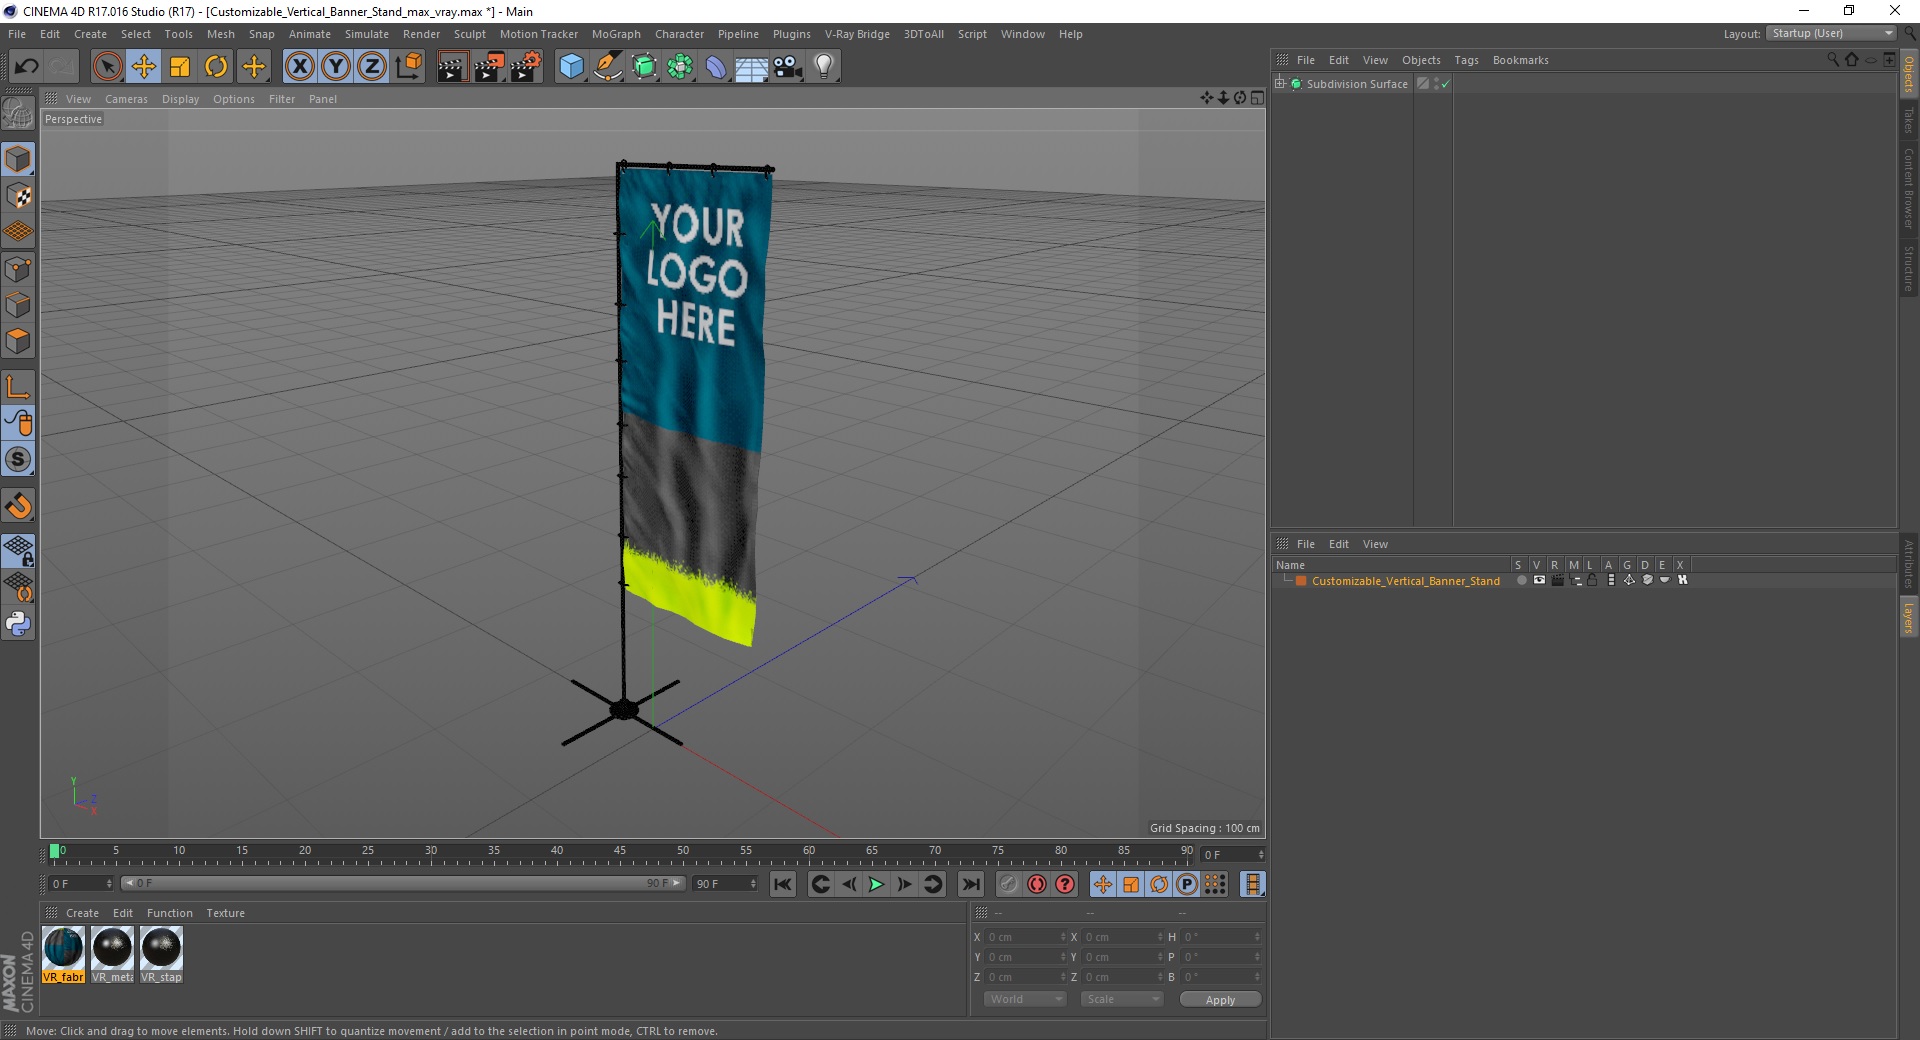
Task: Open Render to Picture Viewer
Action: coord(488,67)
